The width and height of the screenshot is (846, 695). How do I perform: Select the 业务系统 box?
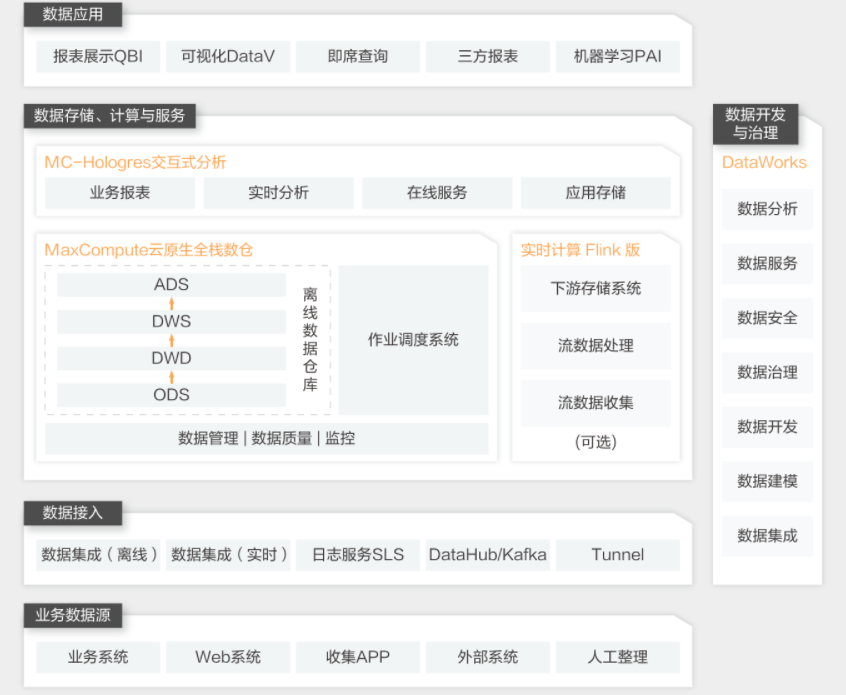coord(98,657)
